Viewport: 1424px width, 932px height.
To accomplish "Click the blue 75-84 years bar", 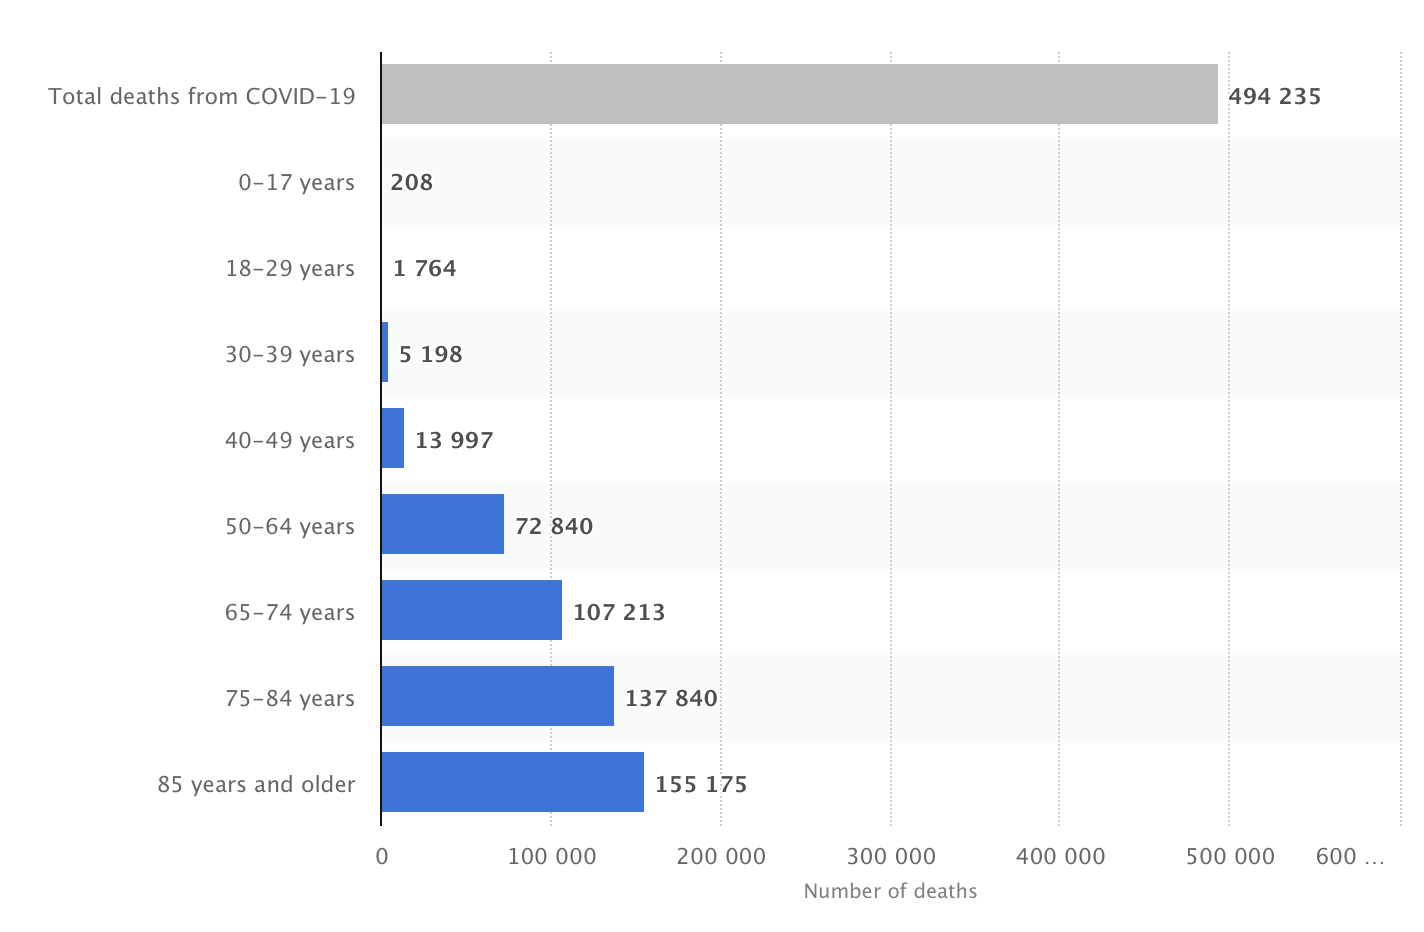I will 497,696.
